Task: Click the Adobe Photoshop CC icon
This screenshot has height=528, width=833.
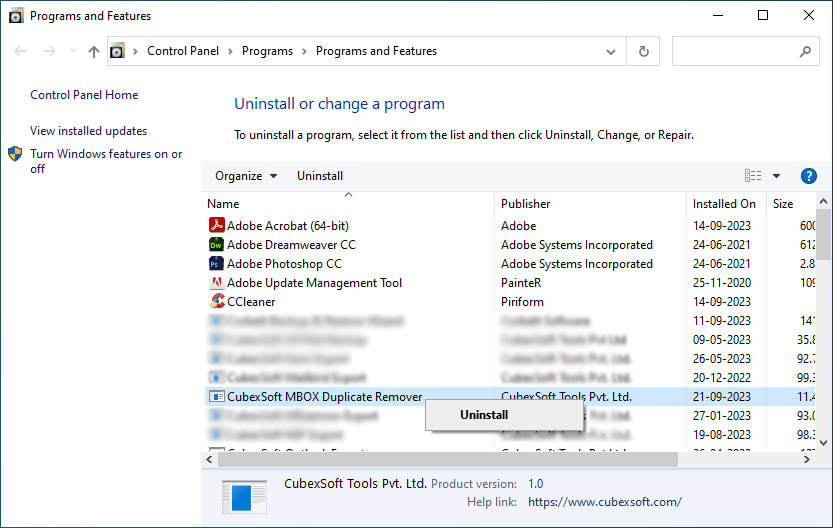Action: pyautogui.click(x=216, y=263)
